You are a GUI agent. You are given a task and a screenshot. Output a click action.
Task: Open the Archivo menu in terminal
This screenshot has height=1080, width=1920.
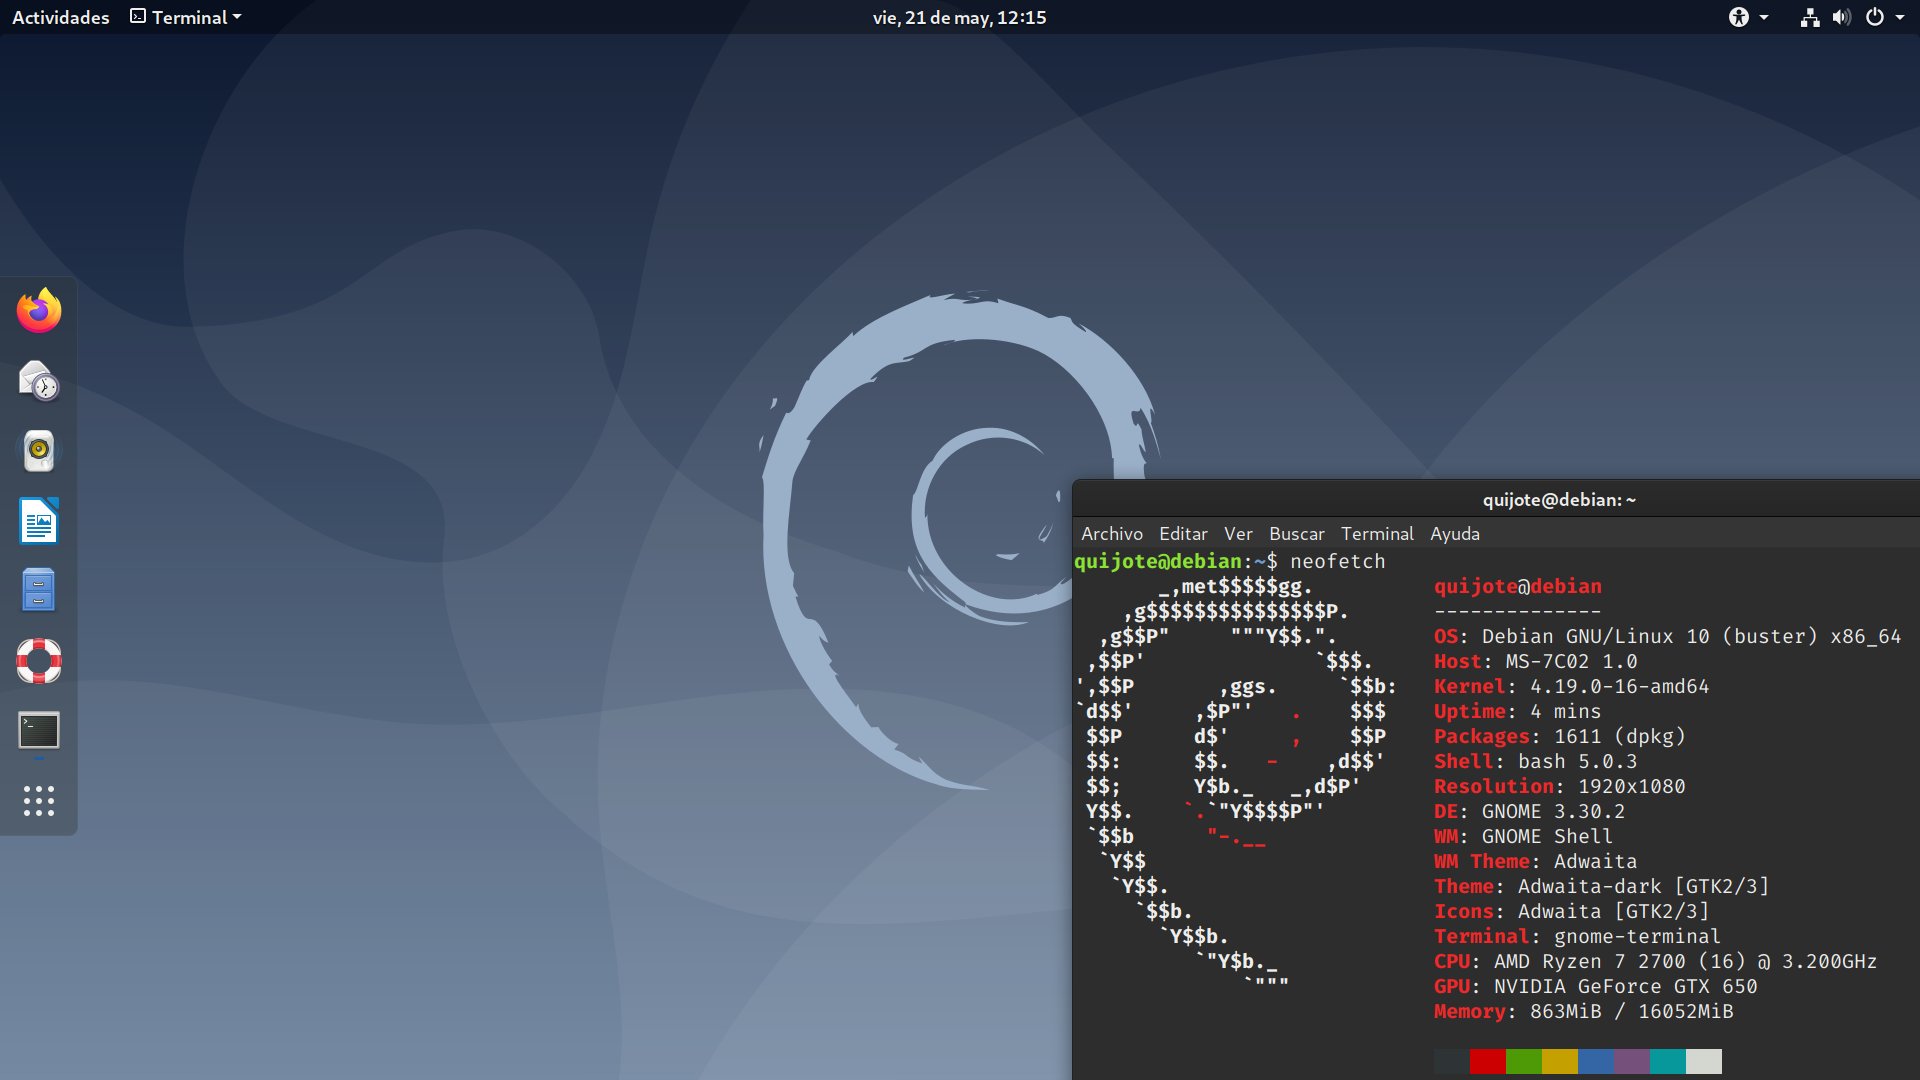(x=1111, y=534)
